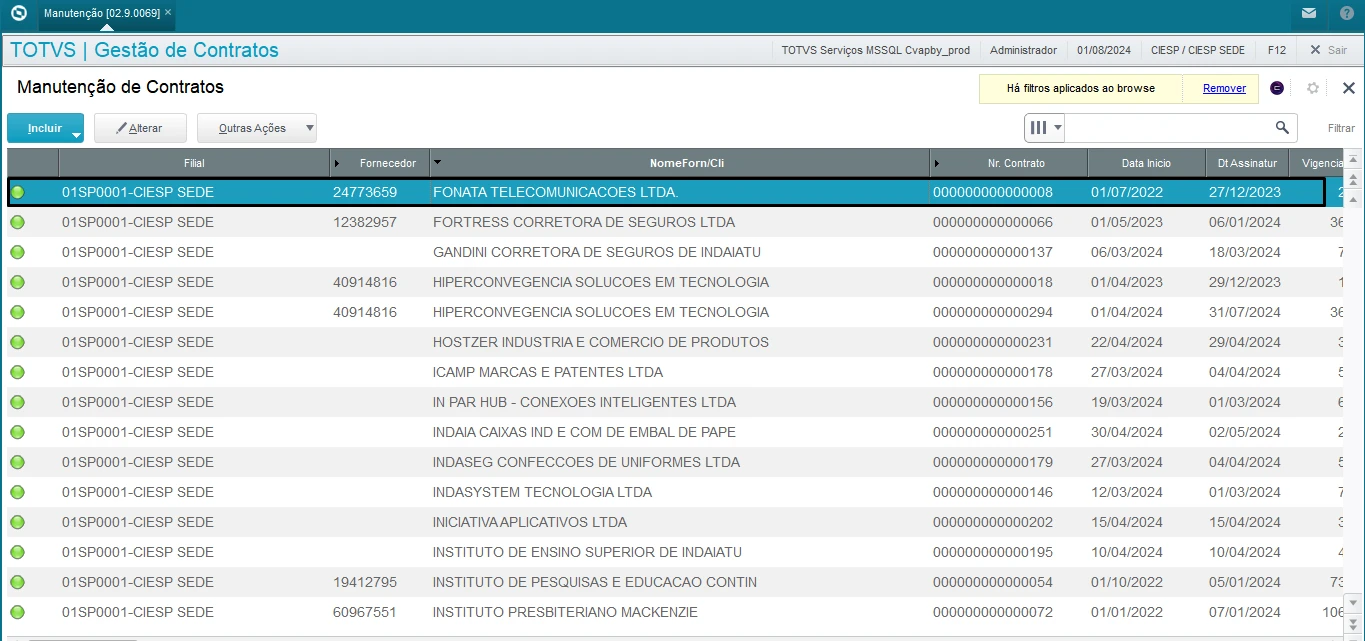The width and height of the screenshot is (1365, 641).
Task: Select the Manutenção [02.9.0069] tab
Action: [x=101, y=13]
